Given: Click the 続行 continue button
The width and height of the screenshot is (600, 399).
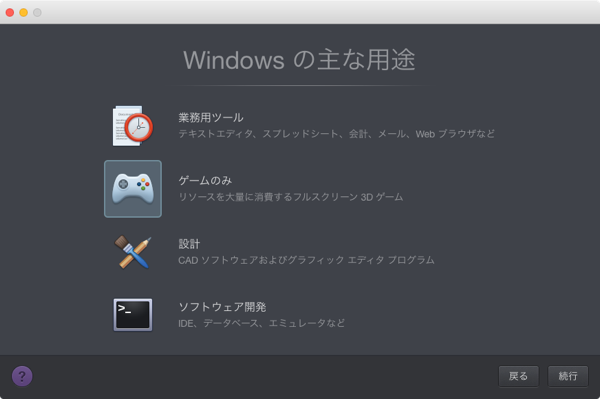Looking at the screenshot, I should [568, 376].
